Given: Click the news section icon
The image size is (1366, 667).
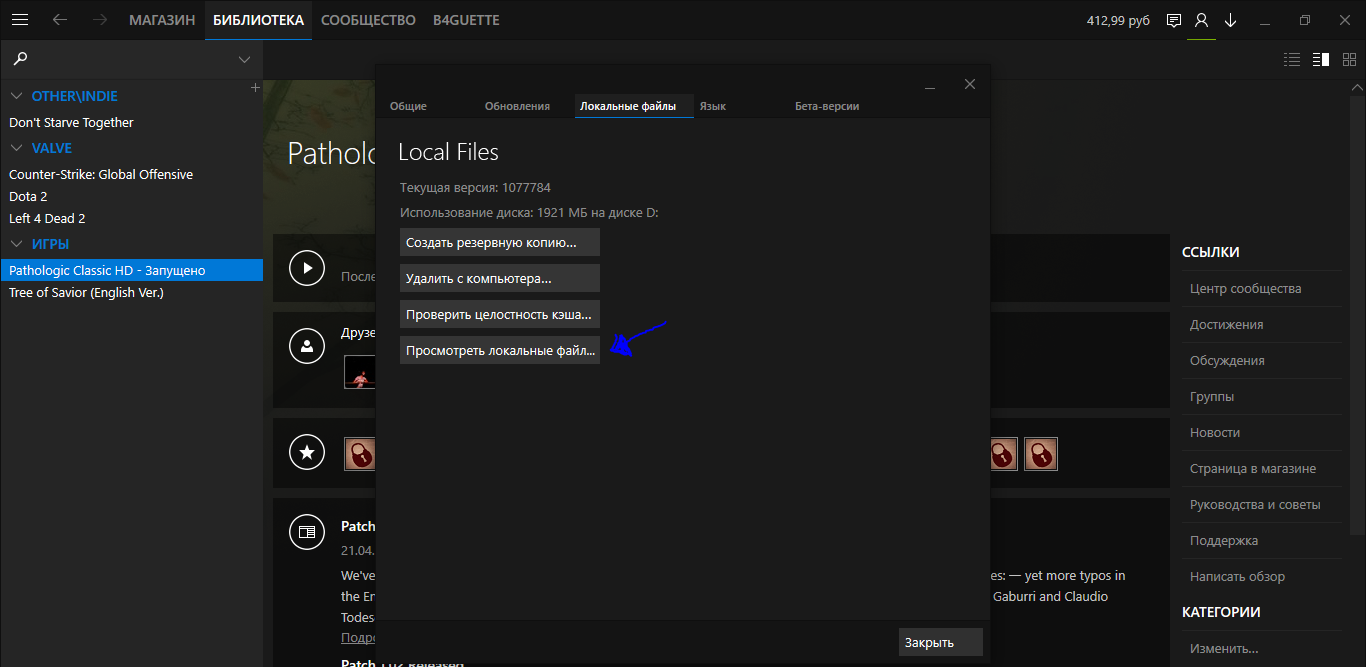Looking at the screenshot, I should tap(307, 532).
